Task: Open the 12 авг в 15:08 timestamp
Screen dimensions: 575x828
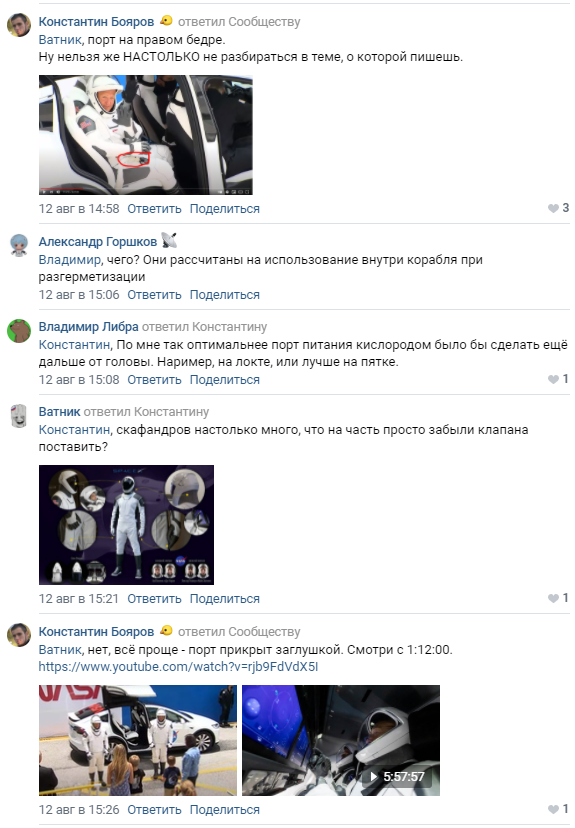Action: pyautogui.click(x=79, y=380)
